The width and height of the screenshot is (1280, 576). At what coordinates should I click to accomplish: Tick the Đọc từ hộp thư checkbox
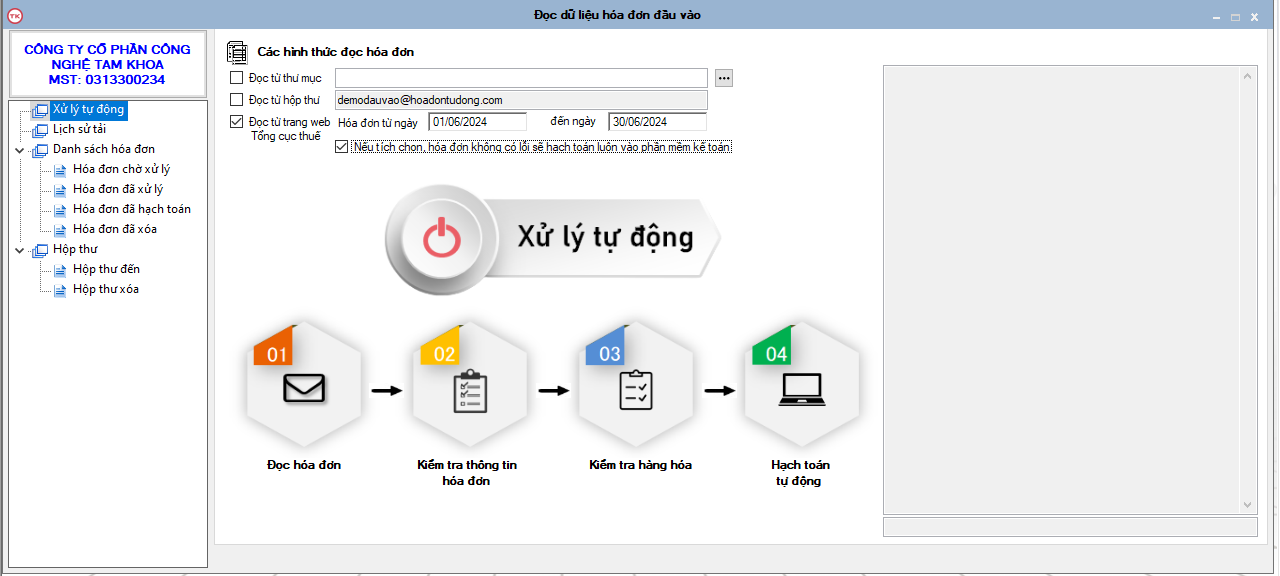tap(237, 100)
